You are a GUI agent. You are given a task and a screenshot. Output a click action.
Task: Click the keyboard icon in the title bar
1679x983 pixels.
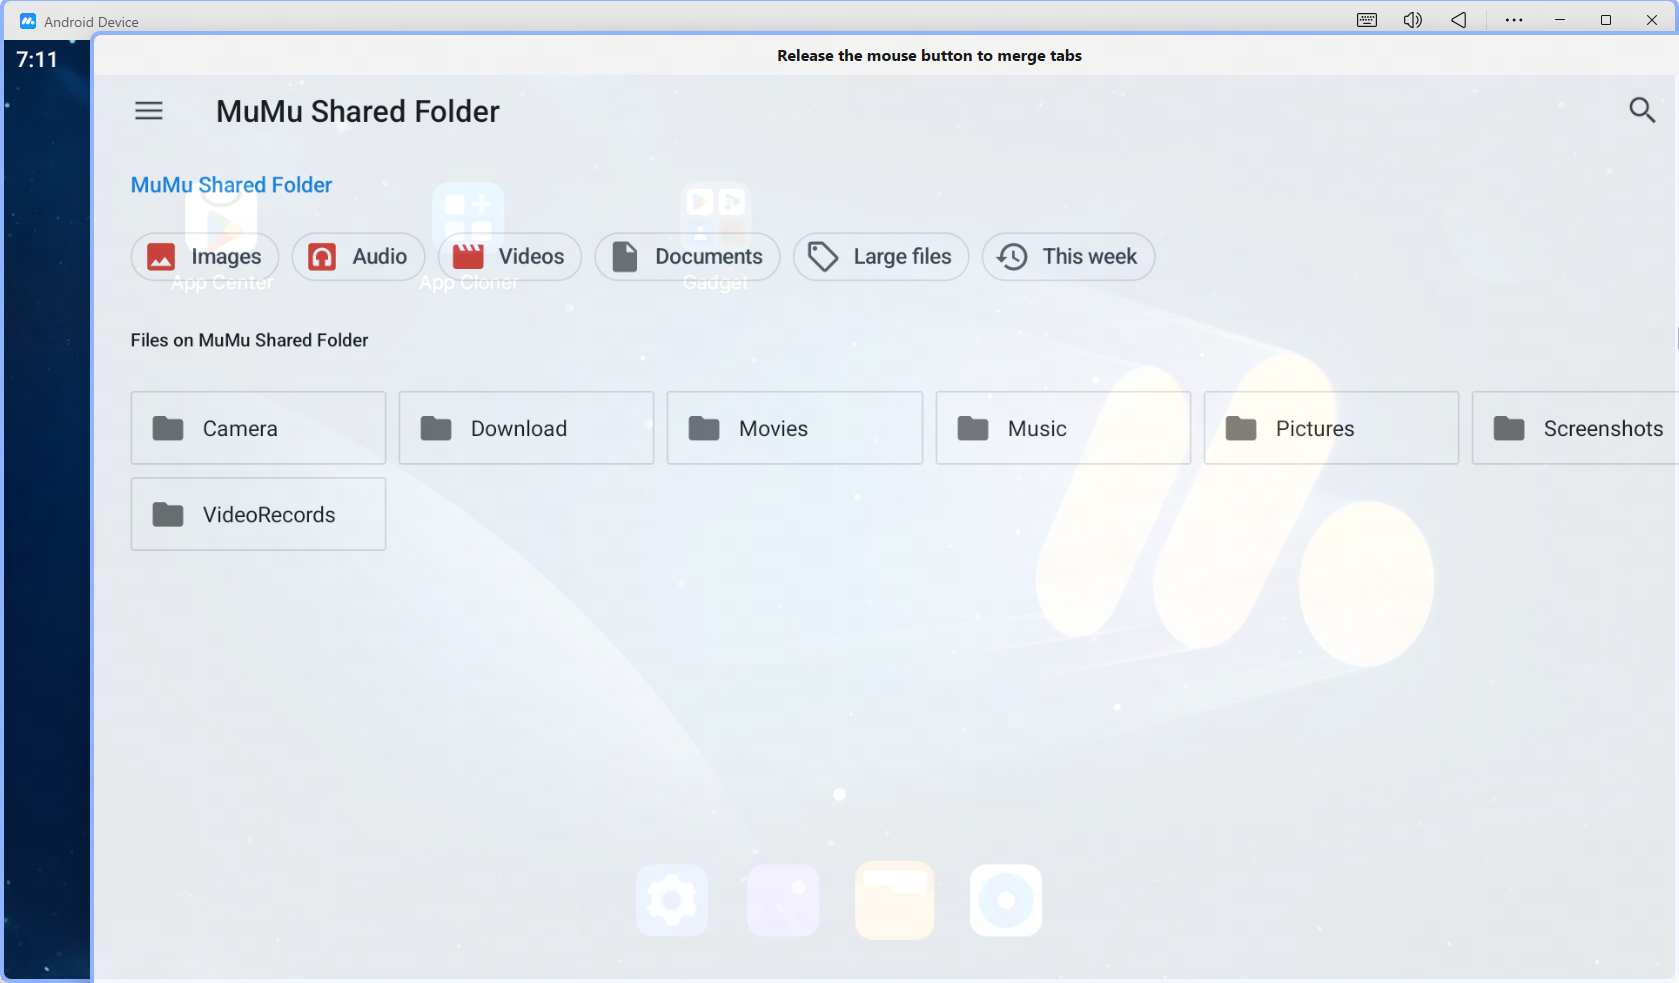(1367, 20)
